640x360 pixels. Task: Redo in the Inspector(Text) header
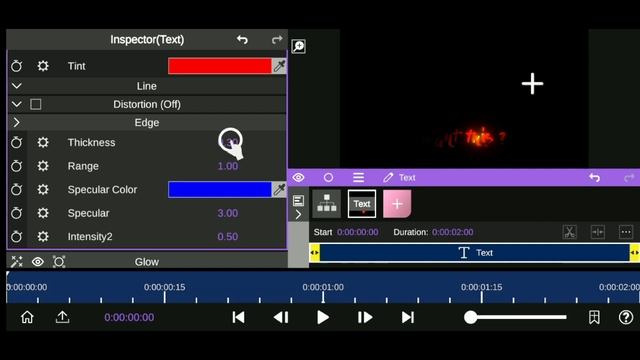277,40
